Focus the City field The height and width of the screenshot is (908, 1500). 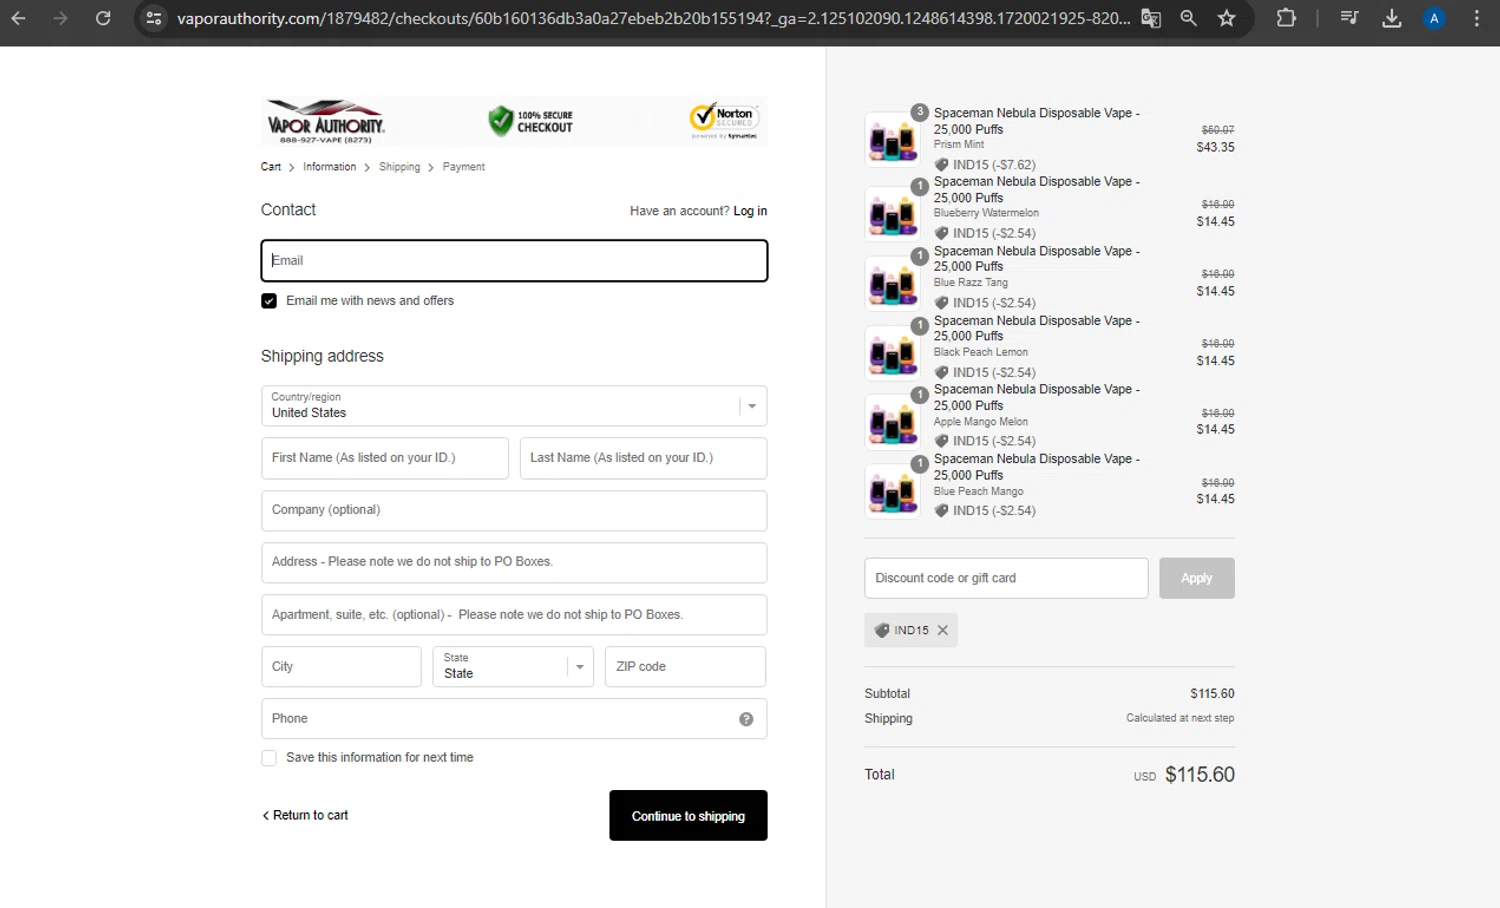point(341,666)
